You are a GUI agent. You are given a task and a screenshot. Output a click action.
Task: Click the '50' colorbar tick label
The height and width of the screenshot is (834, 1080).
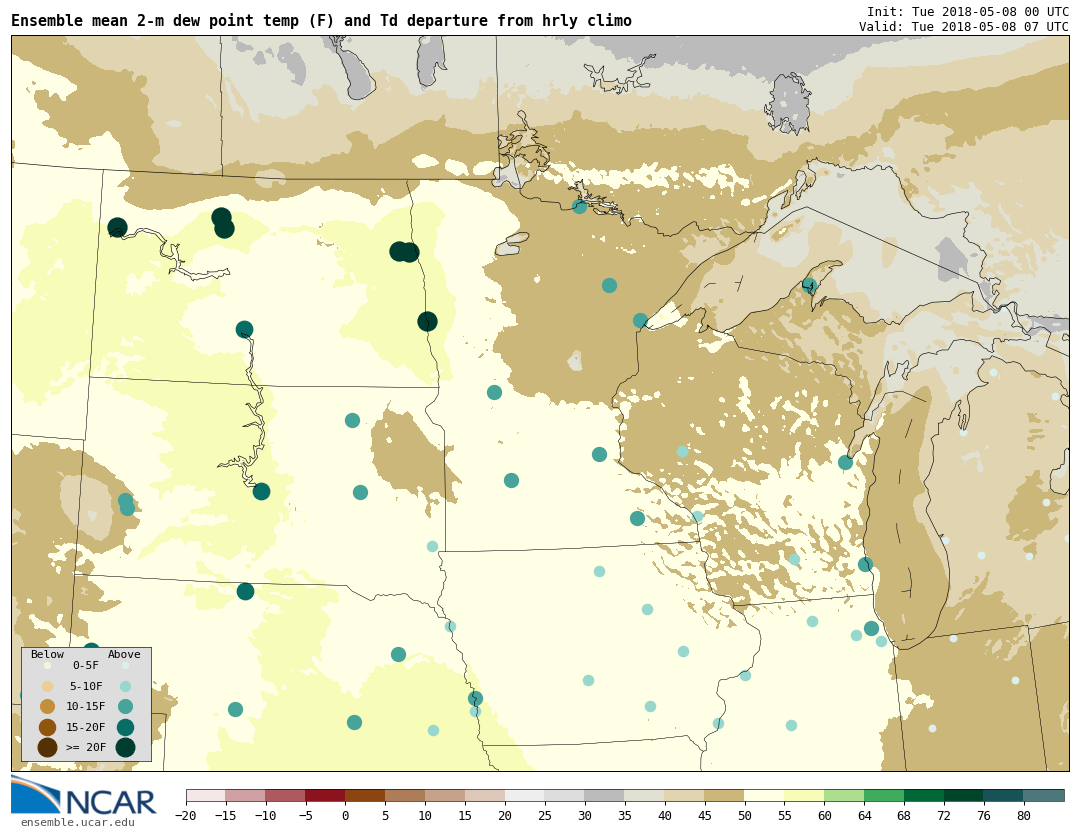745,816
